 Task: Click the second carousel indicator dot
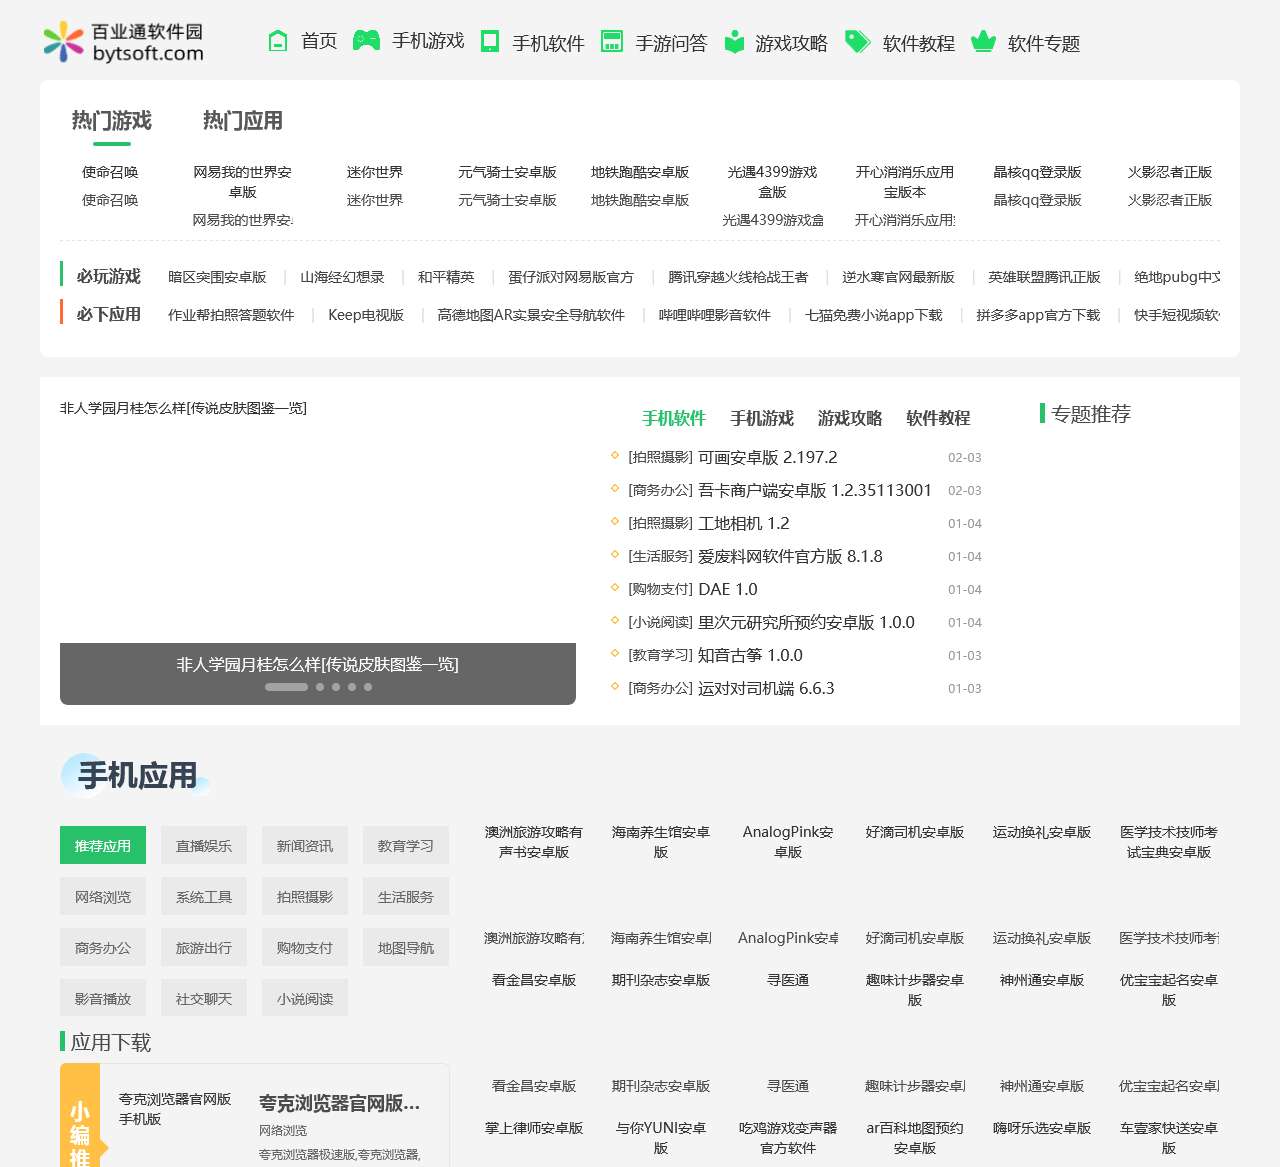click(320, 687)
